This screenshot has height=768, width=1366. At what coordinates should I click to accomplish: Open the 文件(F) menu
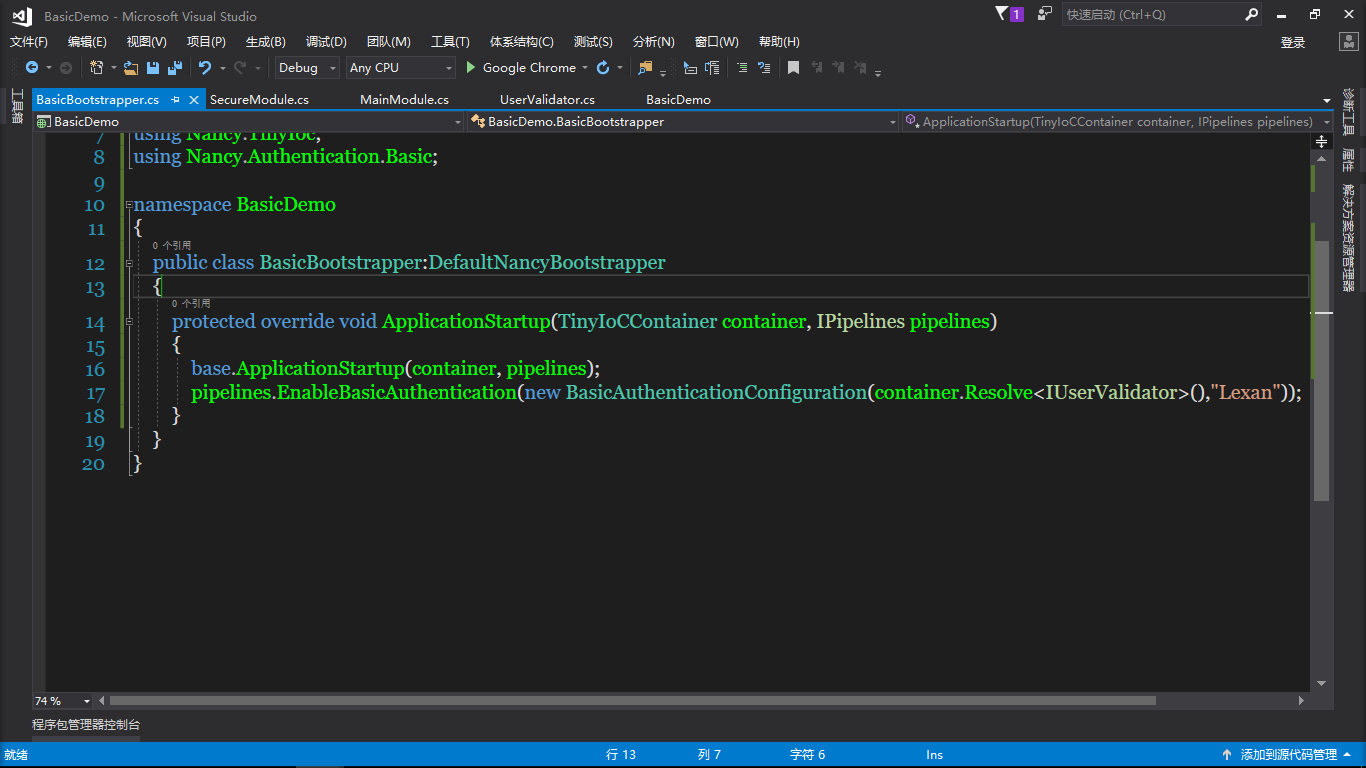coord(29,42)
